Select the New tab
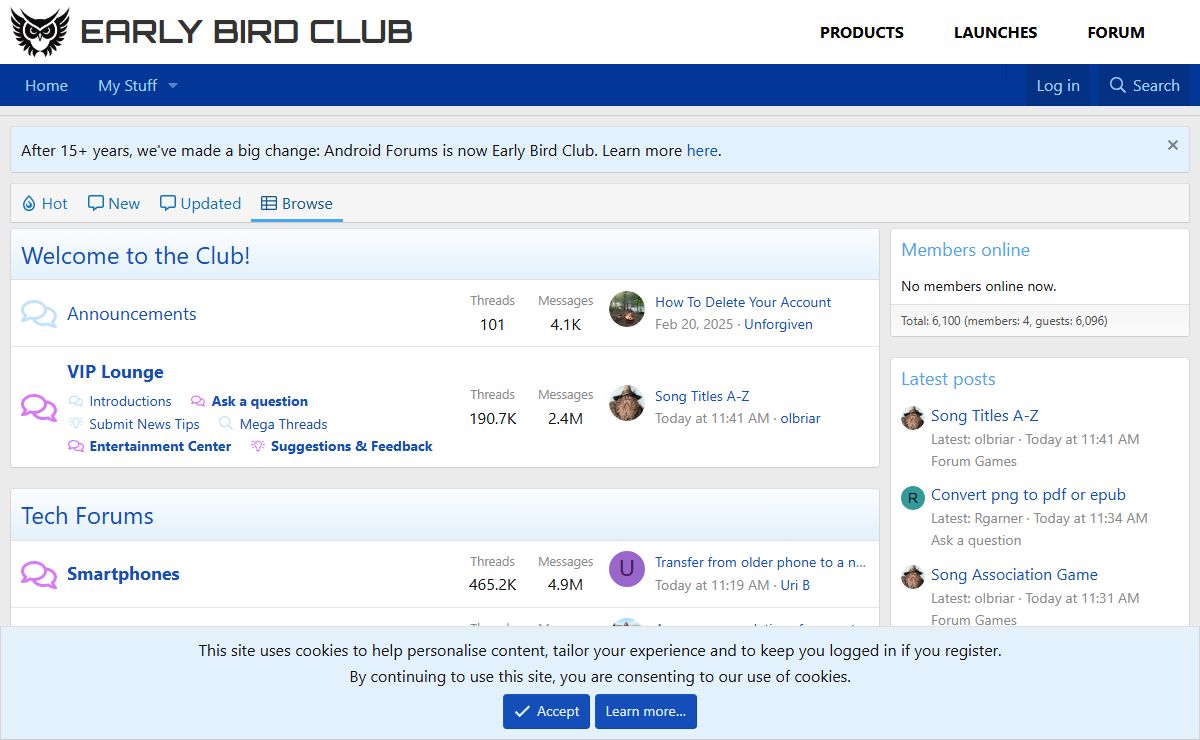Viewport: 1200px width, 740px height. (113, 203)
